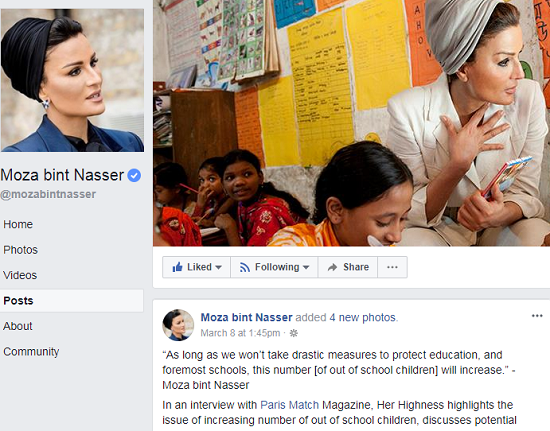Click the RSS icon on Following
550x431 pixels.
pyautogui.click(x=244, y=267)
